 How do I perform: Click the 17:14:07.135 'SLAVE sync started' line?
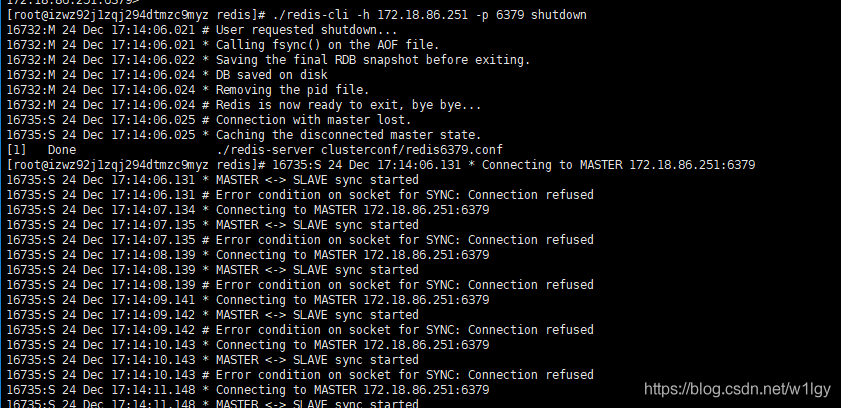point(212,225)
